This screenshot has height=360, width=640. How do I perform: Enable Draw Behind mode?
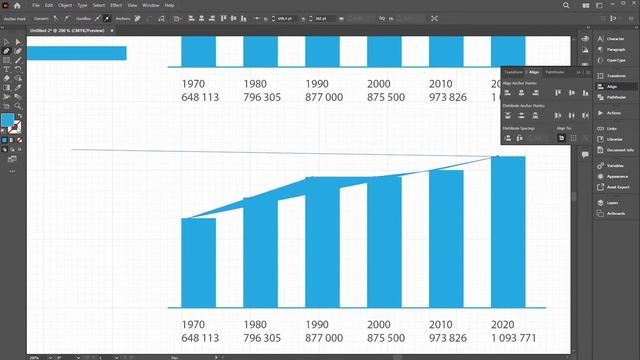point(11,150)
